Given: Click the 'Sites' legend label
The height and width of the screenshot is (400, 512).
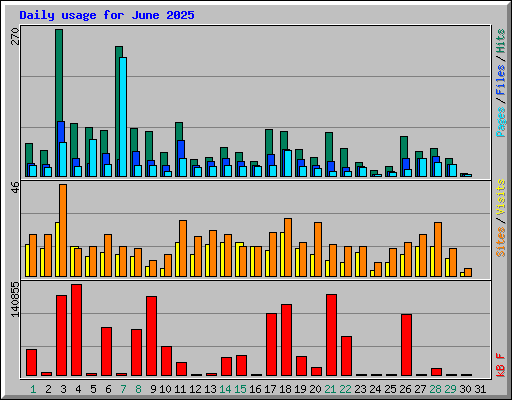Looking at the screenshot, I should pos(500,242).
